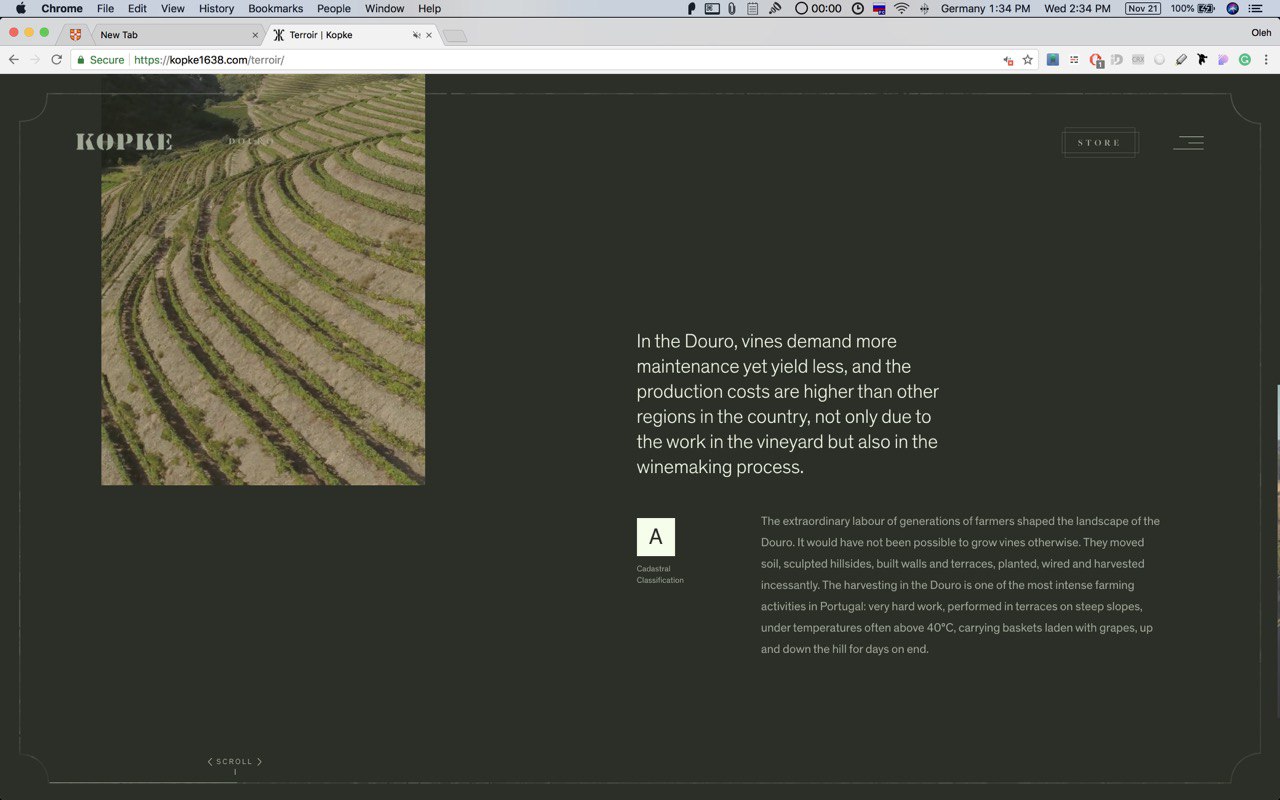This screenshot has width=1280, height=800.
Task: Open the History menu
Action: click(216, 9)
